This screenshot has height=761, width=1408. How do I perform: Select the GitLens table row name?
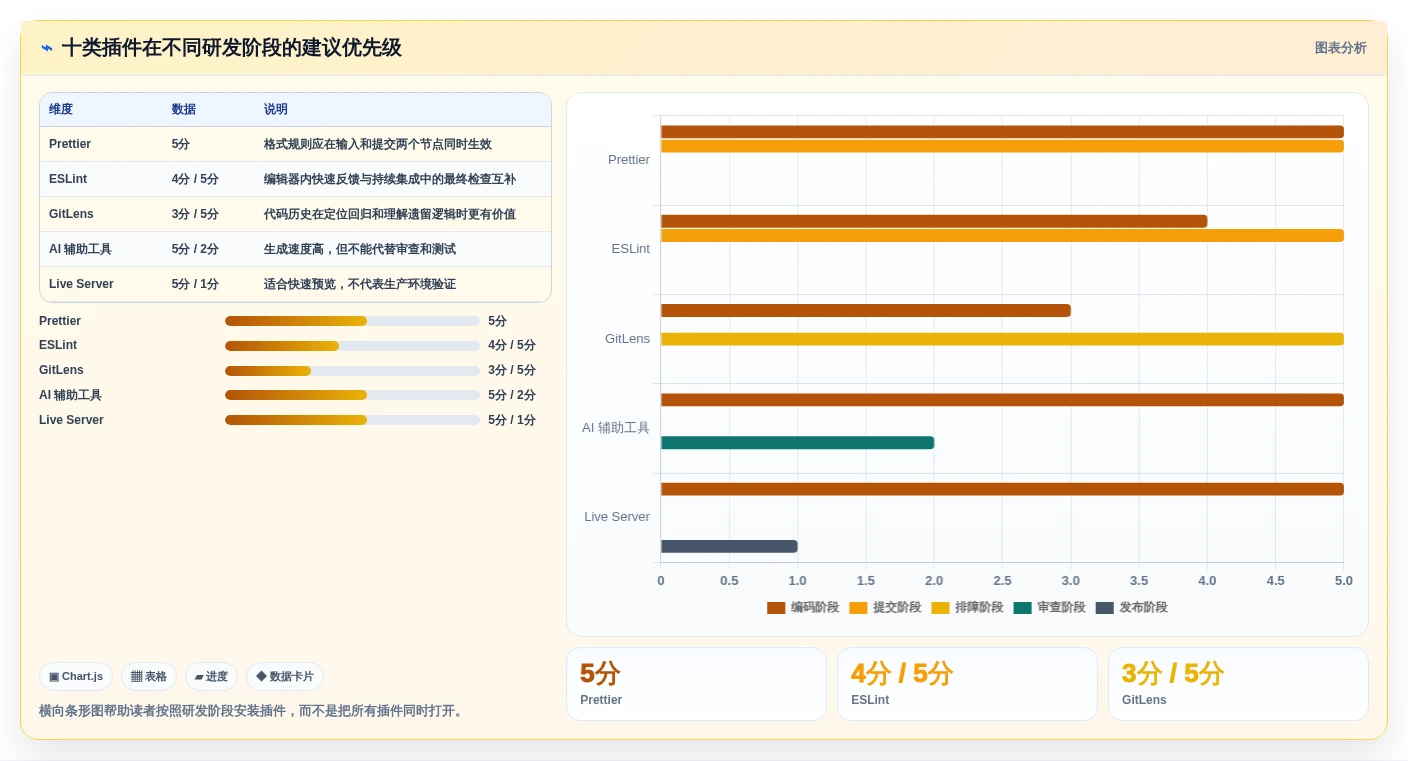71,214
